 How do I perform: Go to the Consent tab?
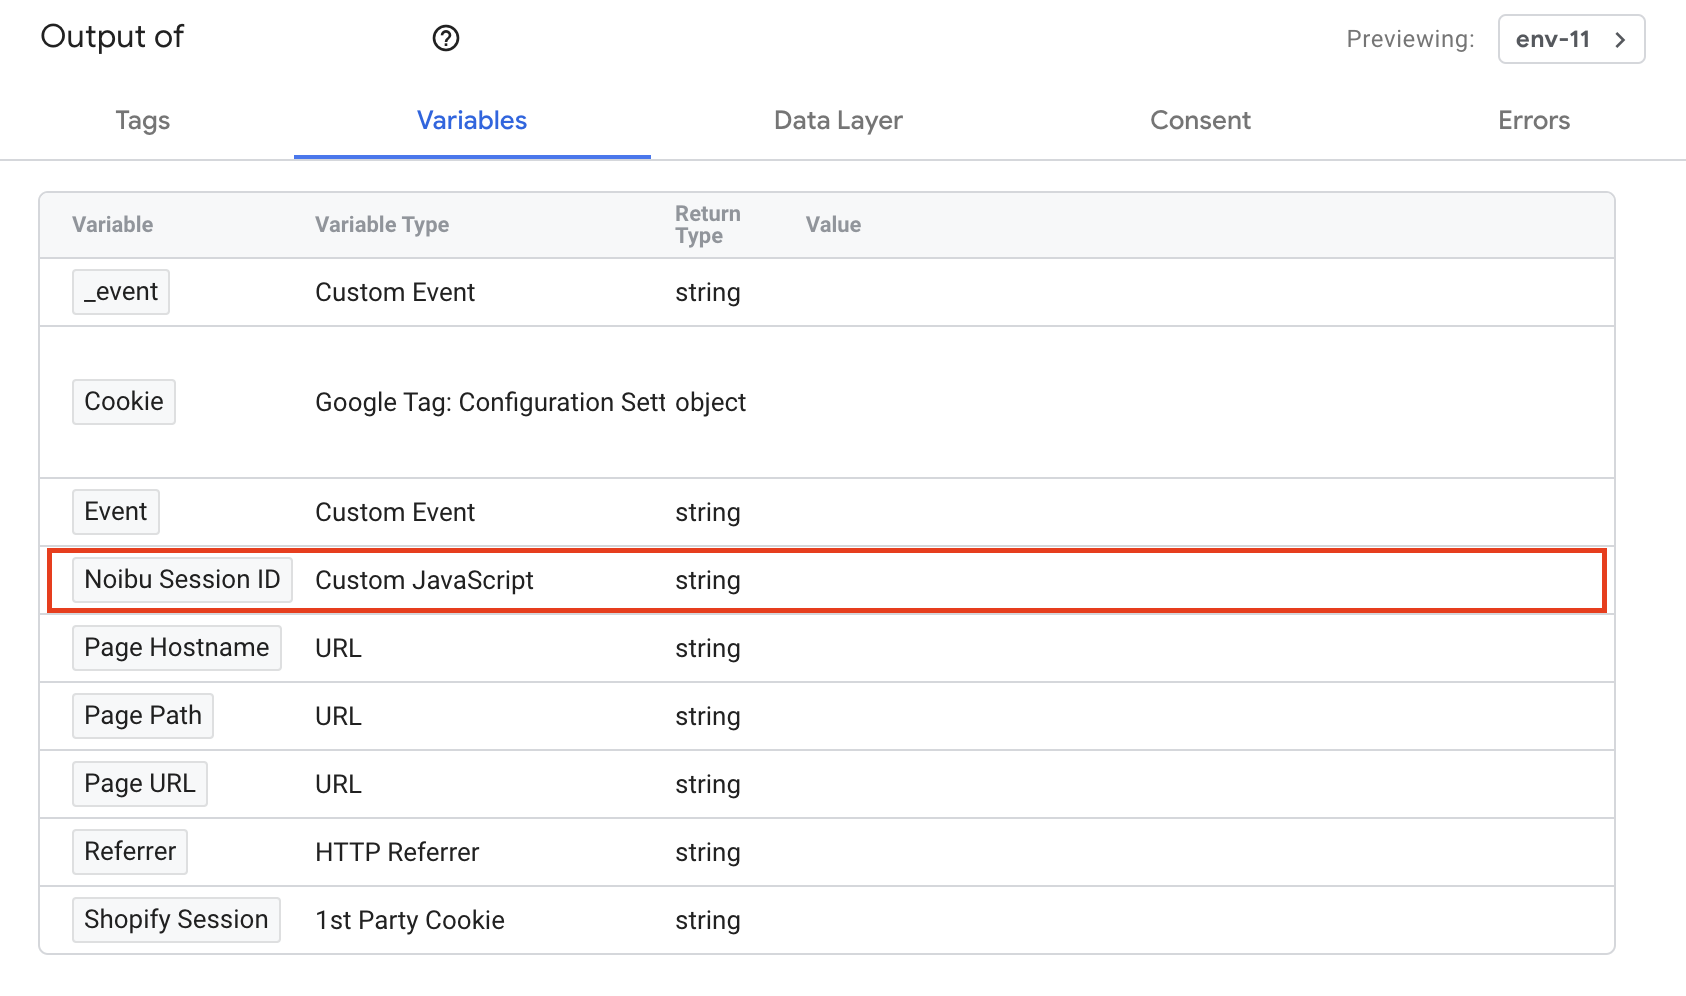click(1200, 121)
